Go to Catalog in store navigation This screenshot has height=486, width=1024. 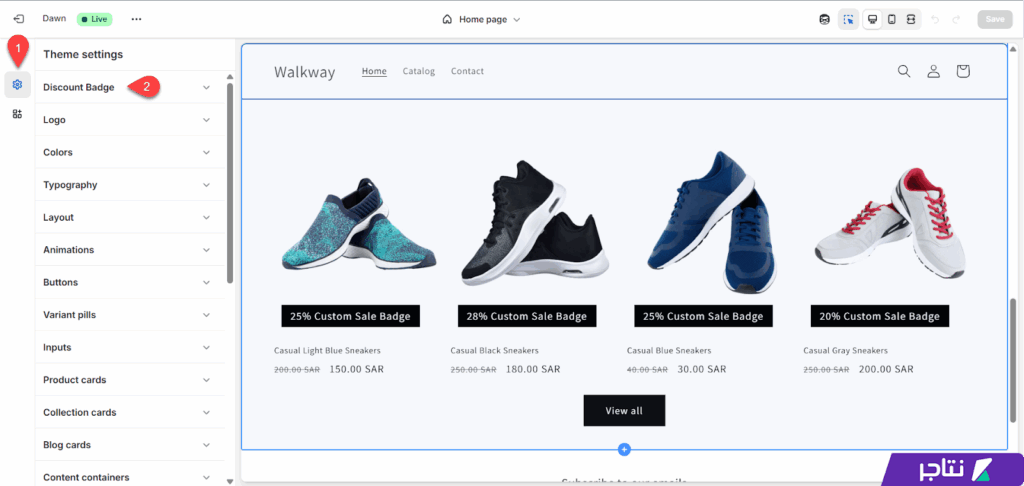[x=419, y=71]
